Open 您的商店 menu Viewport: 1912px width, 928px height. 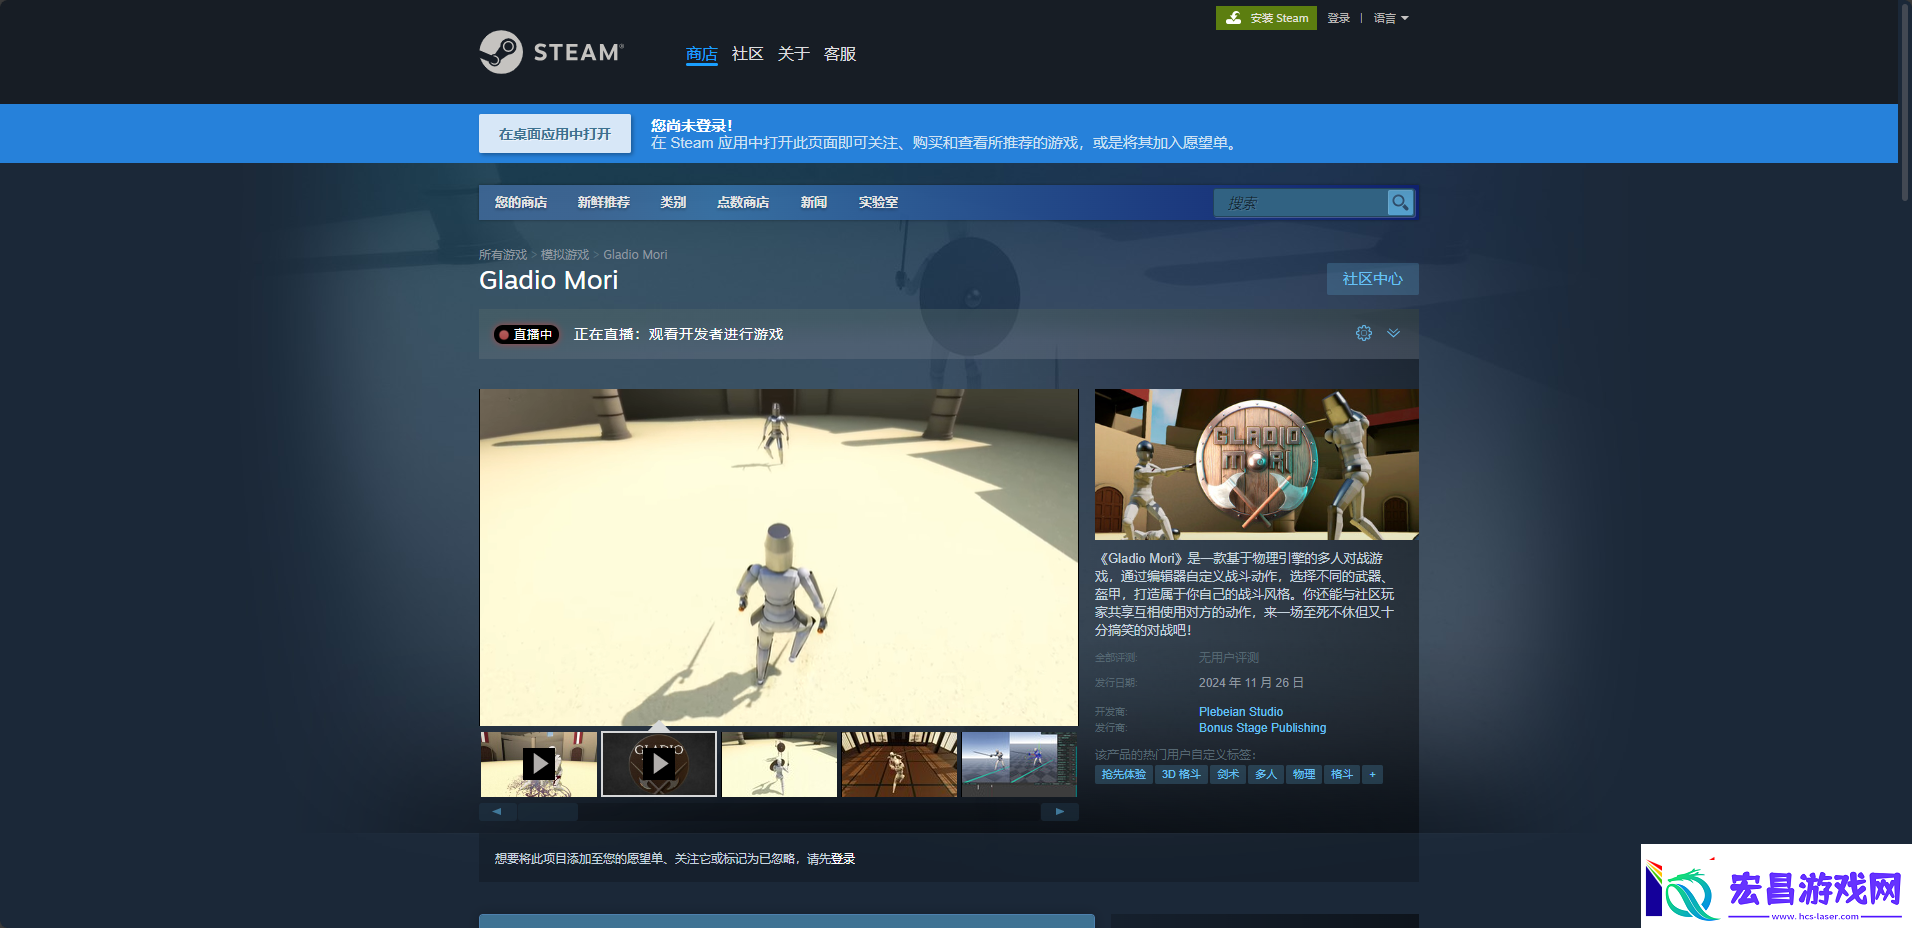(x=521, y=202)
